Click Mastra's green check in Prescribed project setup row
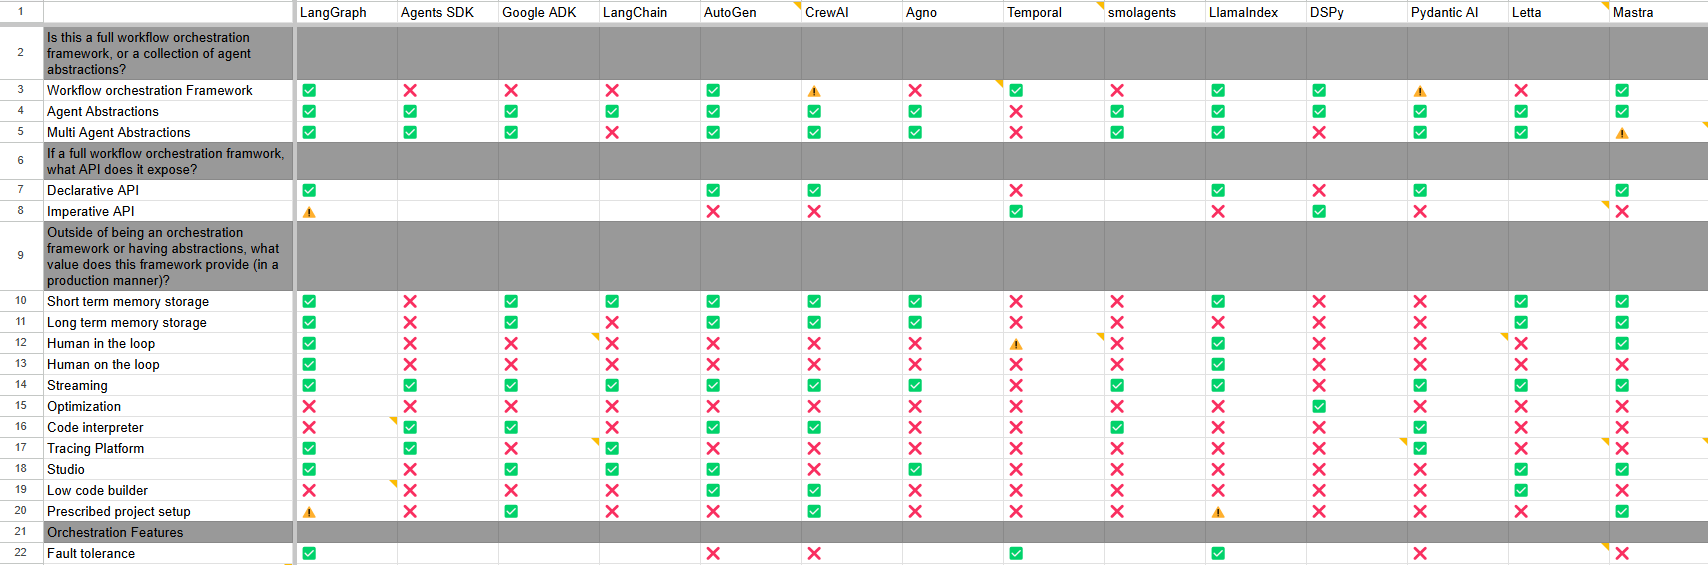This screenshot has width=1708, height=565. point(1622,511)
